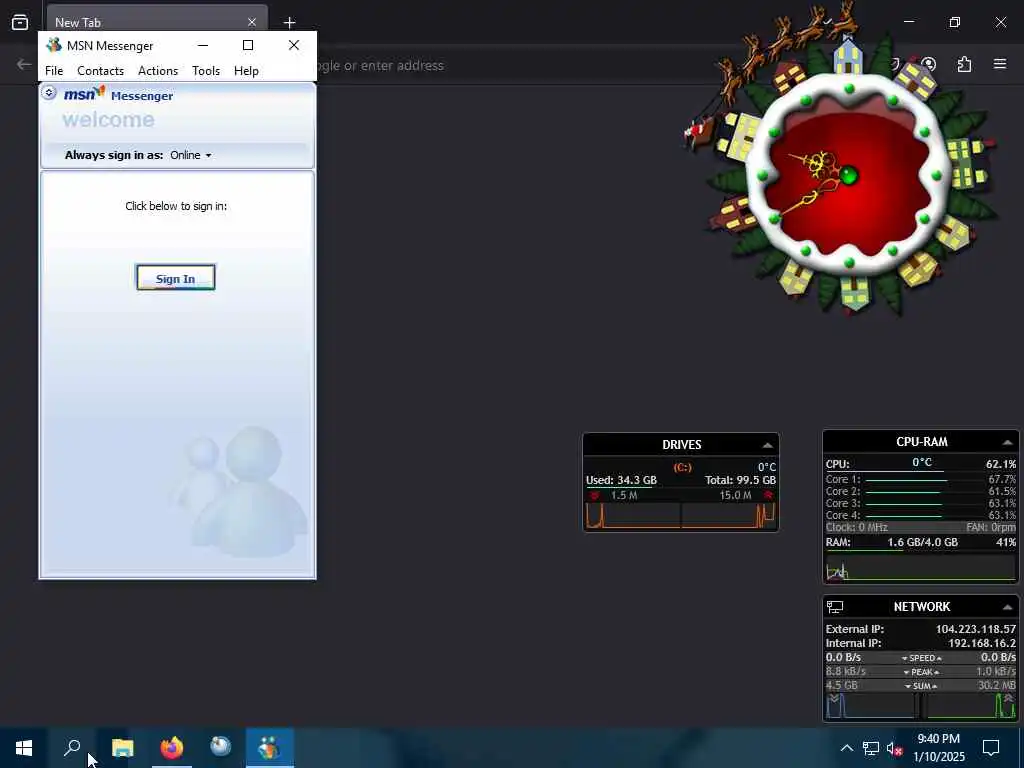The width and height of the screenshot is (1024, 768).
Task: Show hidden system tray icons chevron
Action: point(846,748)
